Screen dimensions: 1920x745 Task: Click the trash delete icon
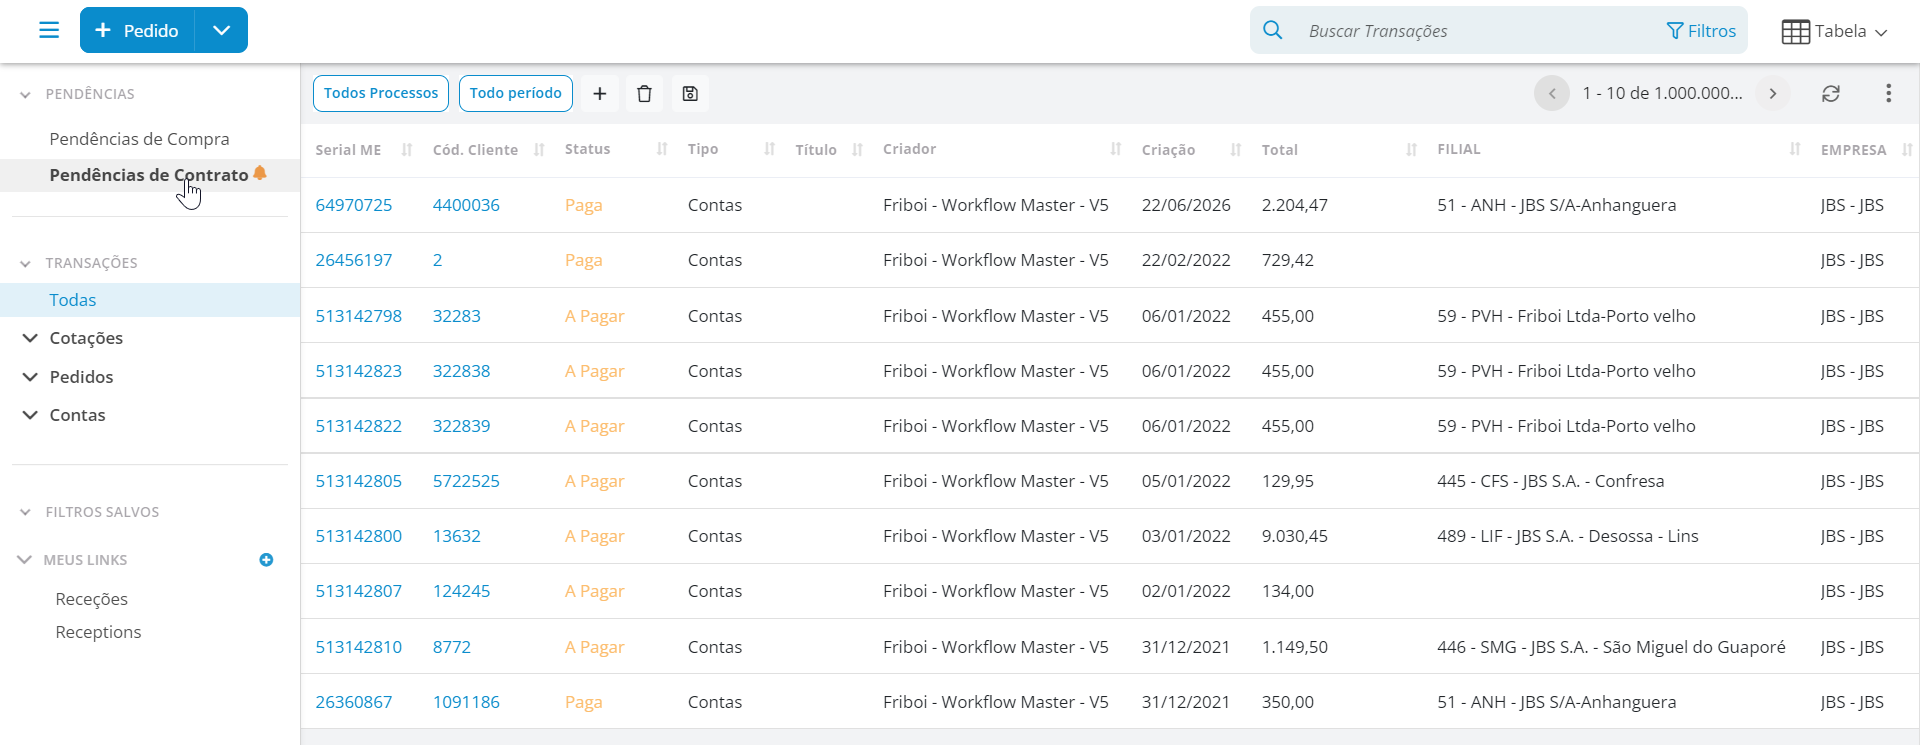(645, 93)
